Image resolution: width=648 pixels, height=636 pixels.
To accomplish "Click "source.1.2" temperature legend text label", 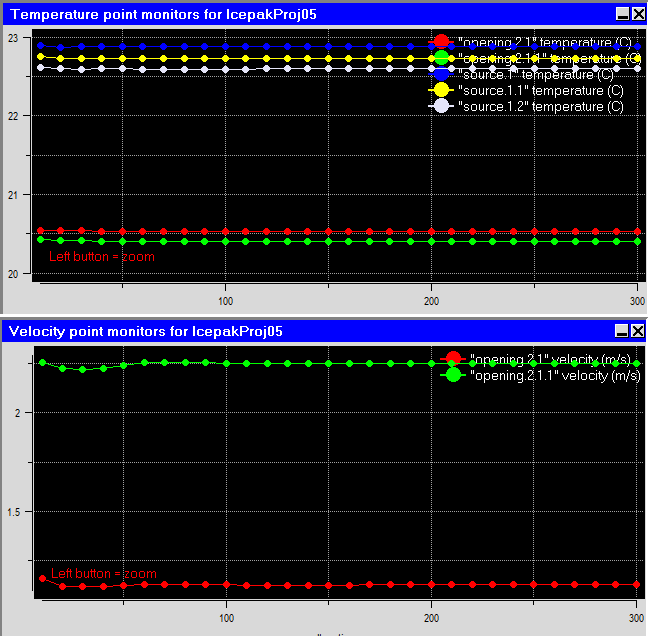I will tap(540, 106).
